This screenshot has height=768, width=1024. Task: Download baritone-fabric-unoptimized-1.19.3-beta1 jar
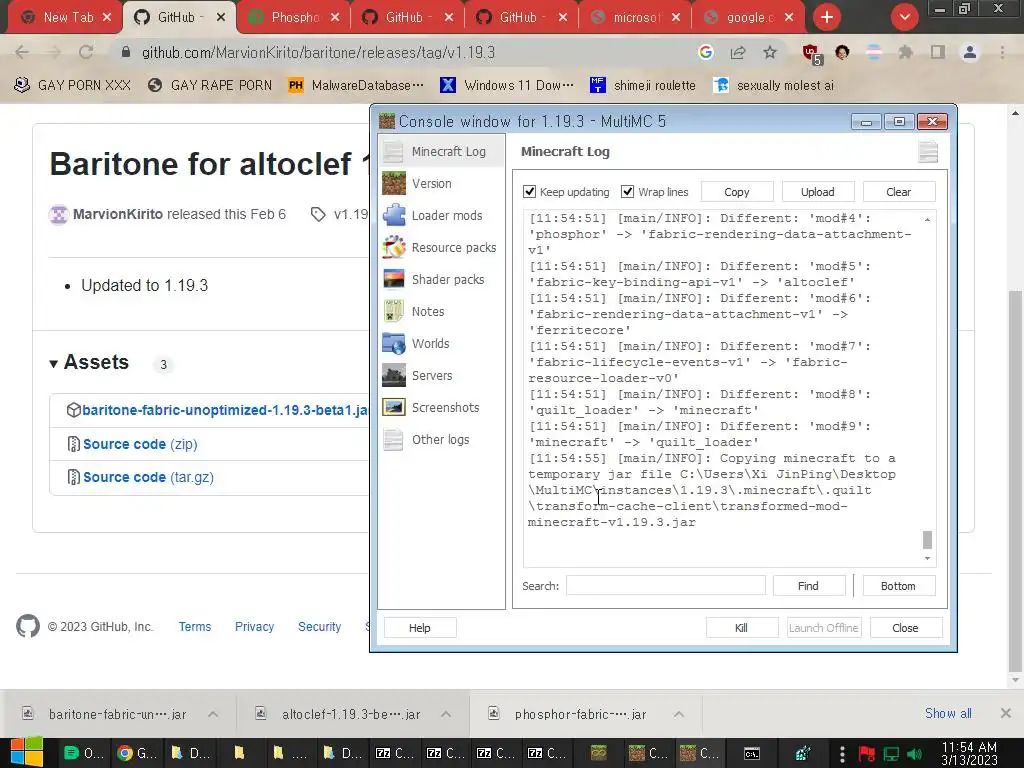click(225, 410)
